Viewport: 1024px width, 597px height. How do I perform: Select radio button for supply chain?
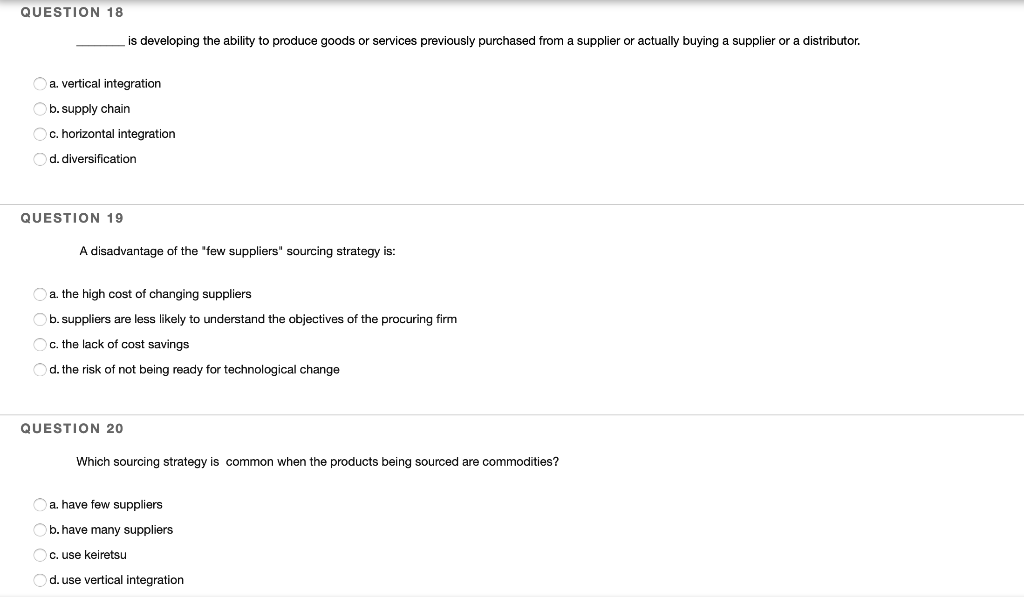coord(39,109)
